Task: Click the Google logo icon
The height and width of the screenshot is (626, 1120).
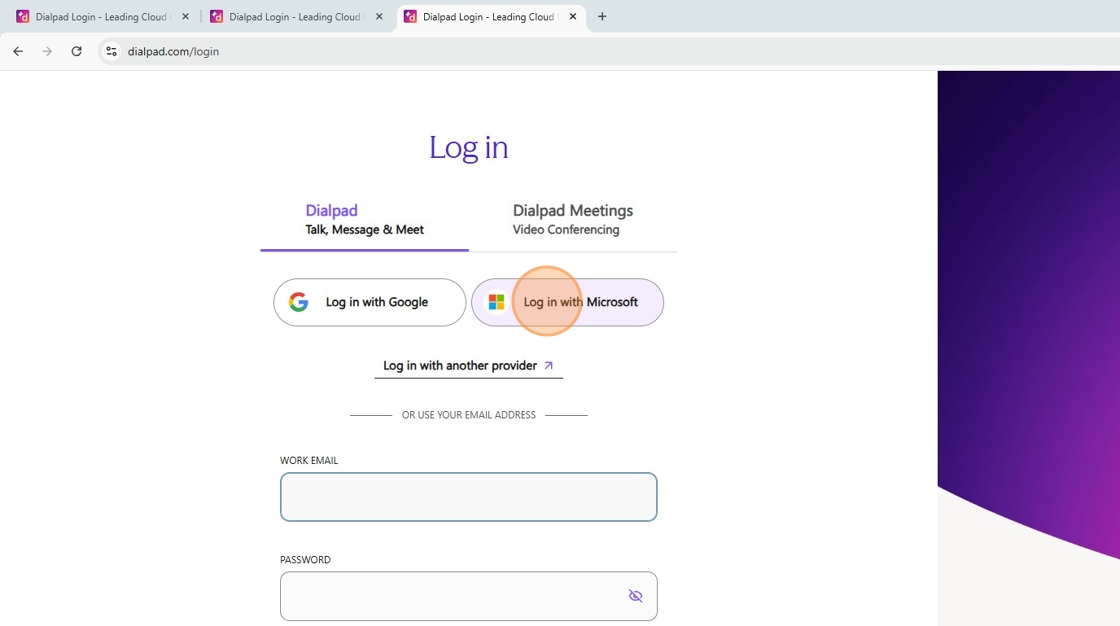Action: [x=299, y=302]
